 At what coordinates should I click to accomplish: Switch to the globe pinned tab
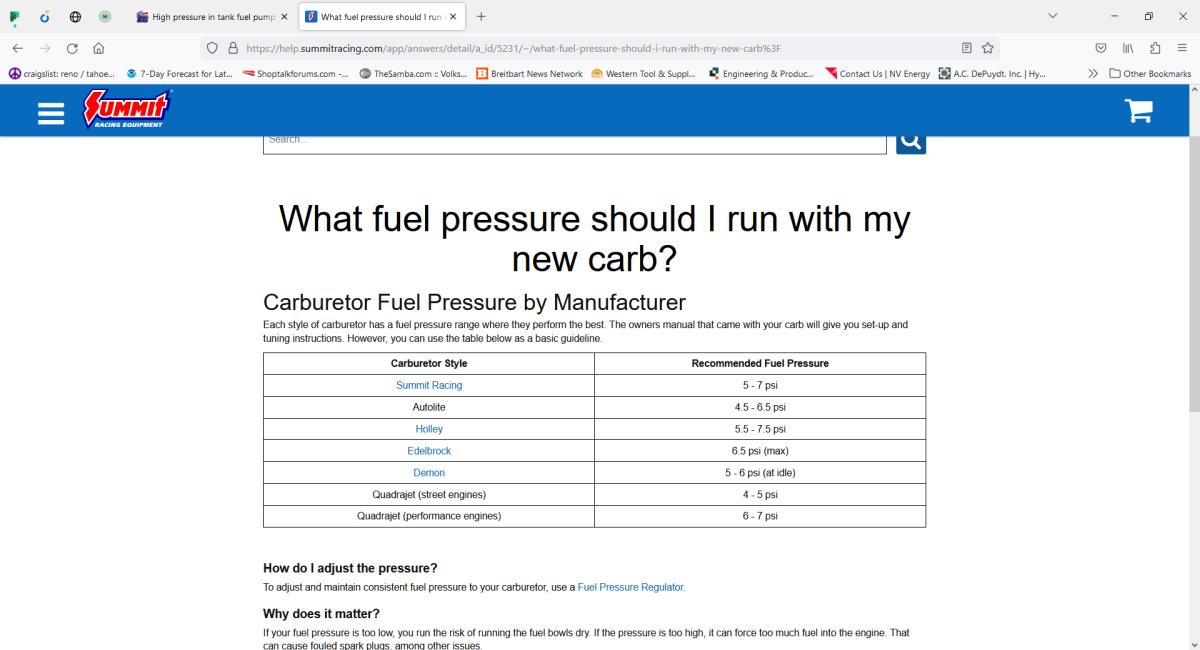coord(76,17)
